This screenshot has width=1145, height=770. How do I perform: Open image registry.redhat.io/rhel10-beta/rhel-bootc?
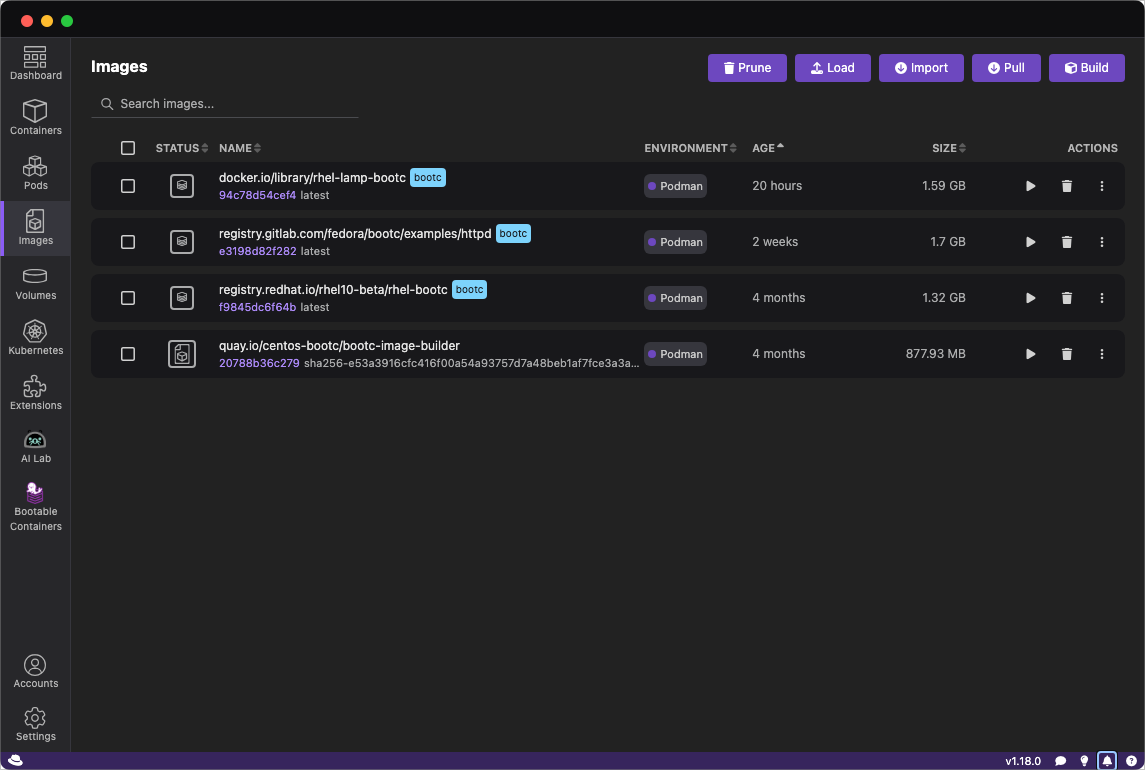333,290
